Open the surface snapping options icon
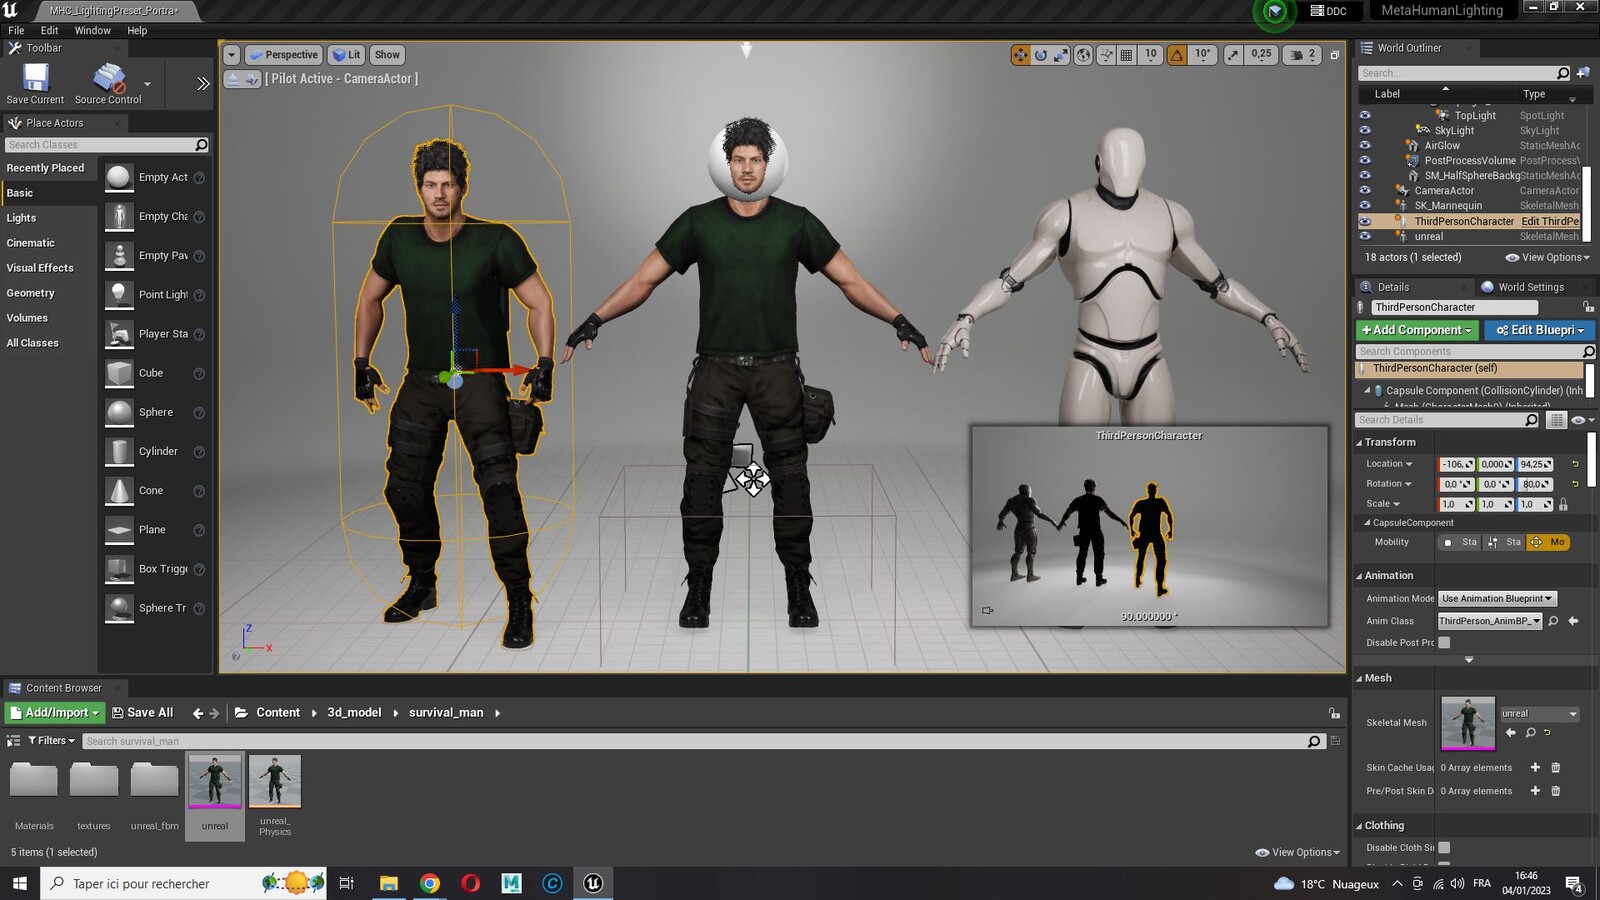This screenshot has height=900, width=1600. pyautogui.click(x=1106, y=55)
